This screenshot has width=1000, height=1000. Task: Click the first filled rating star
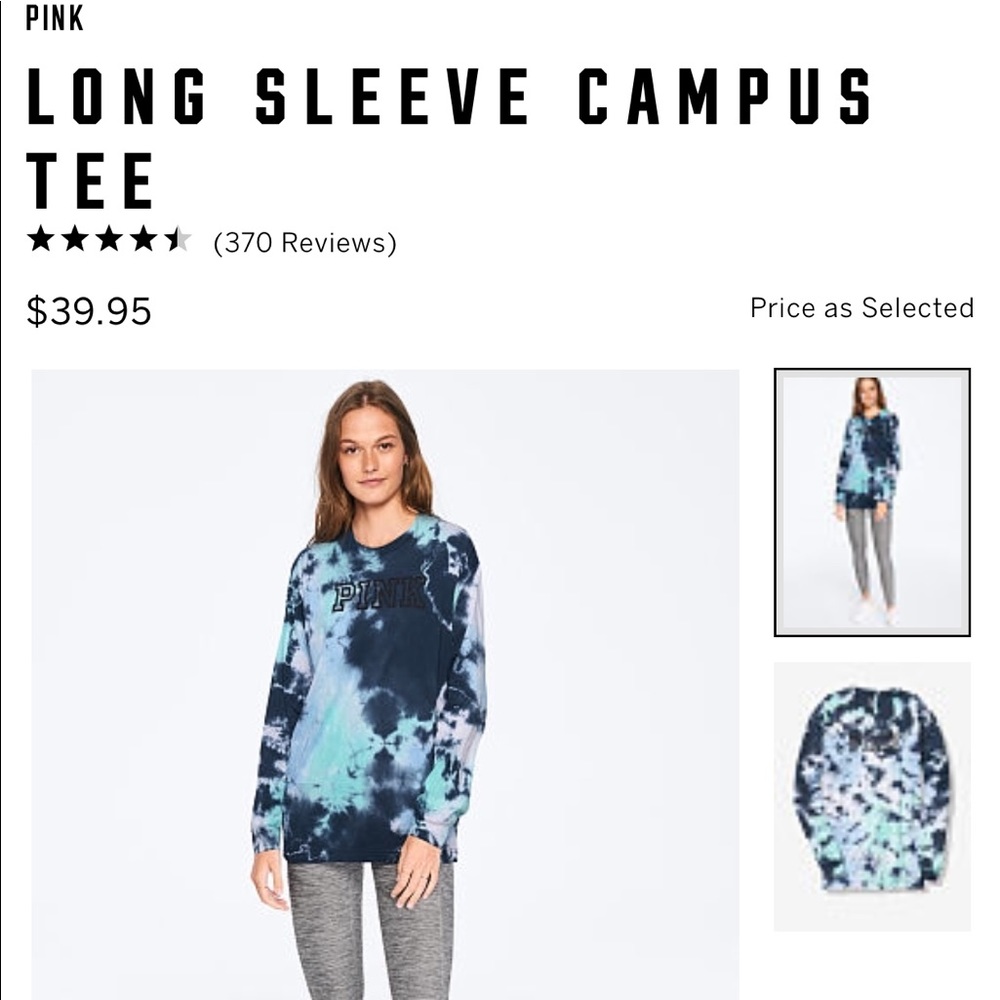tap(41, 240)
